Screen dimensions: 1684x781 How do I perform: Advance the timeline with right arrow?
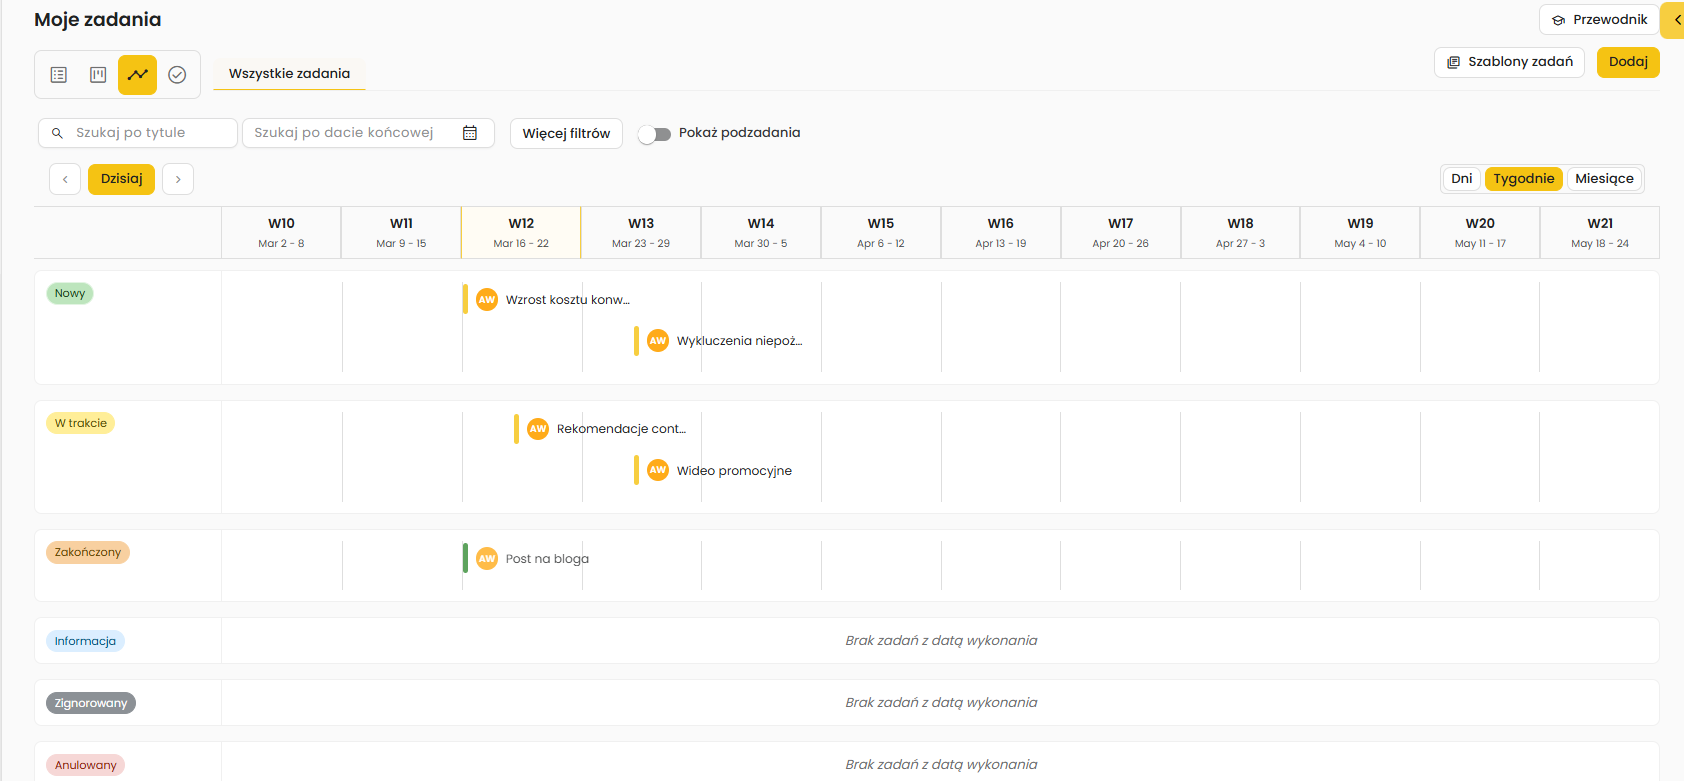click(178, 179)
